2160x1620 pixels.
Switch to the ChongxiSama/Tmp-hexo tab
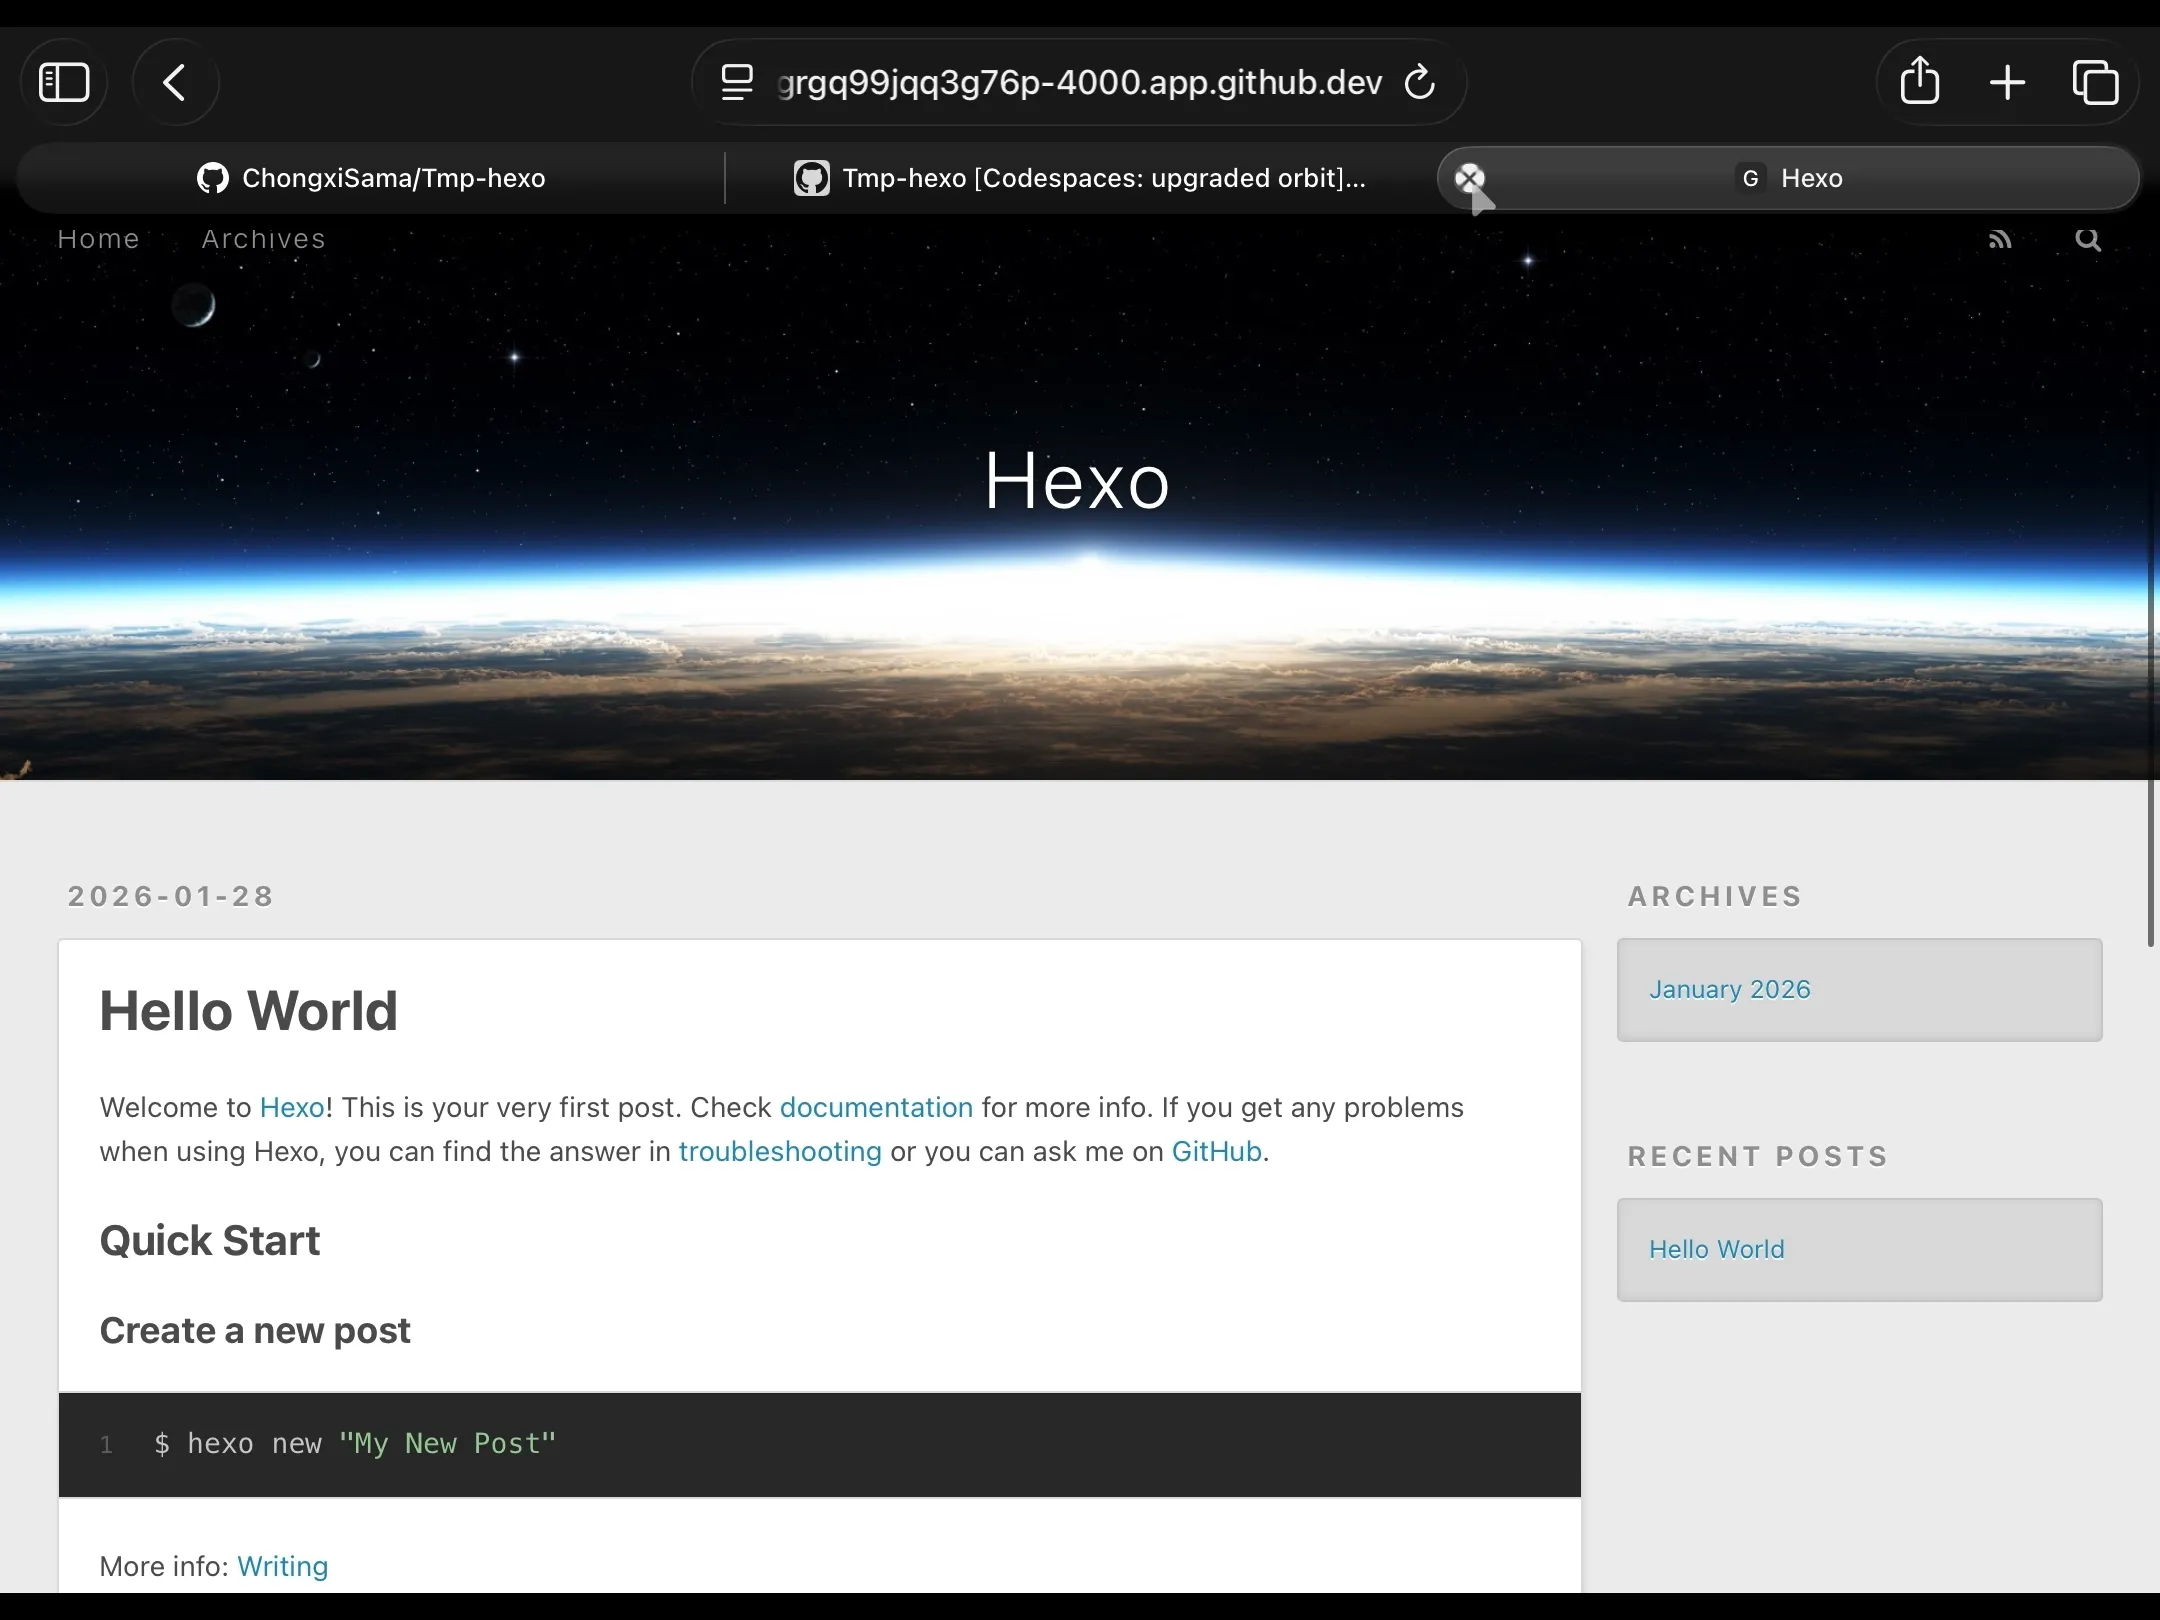pos(370,178)
